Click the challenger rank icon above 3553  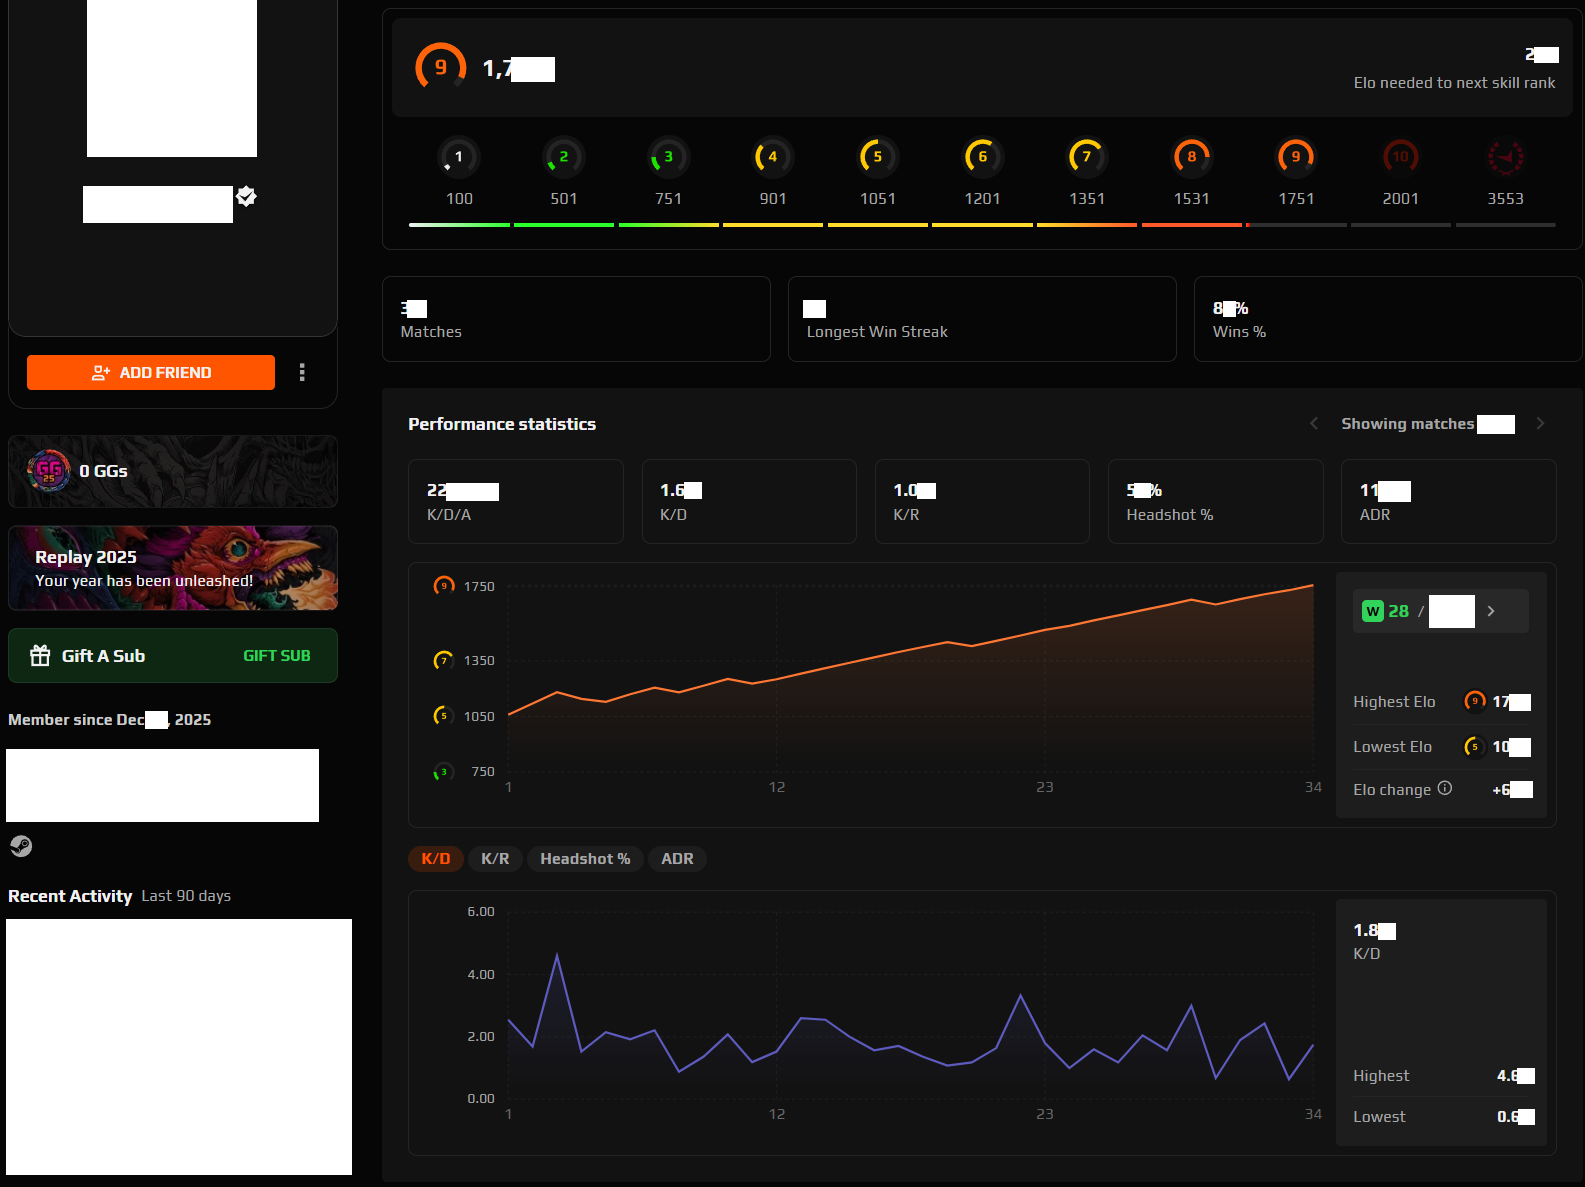tap(1505, 157)
